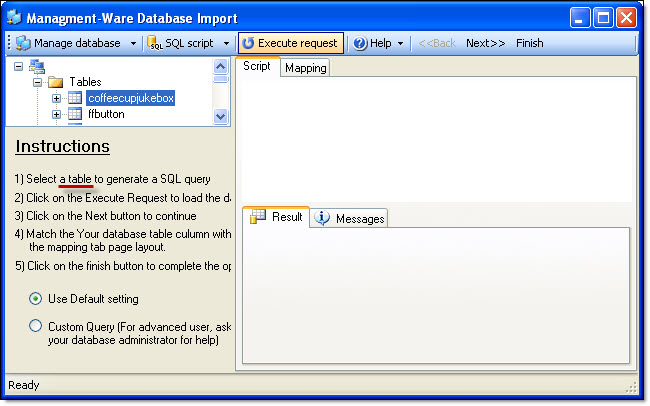Click the tree scrollbar down arrow
The width and height of the screenshot is (650, 406).
click(221, 117)
